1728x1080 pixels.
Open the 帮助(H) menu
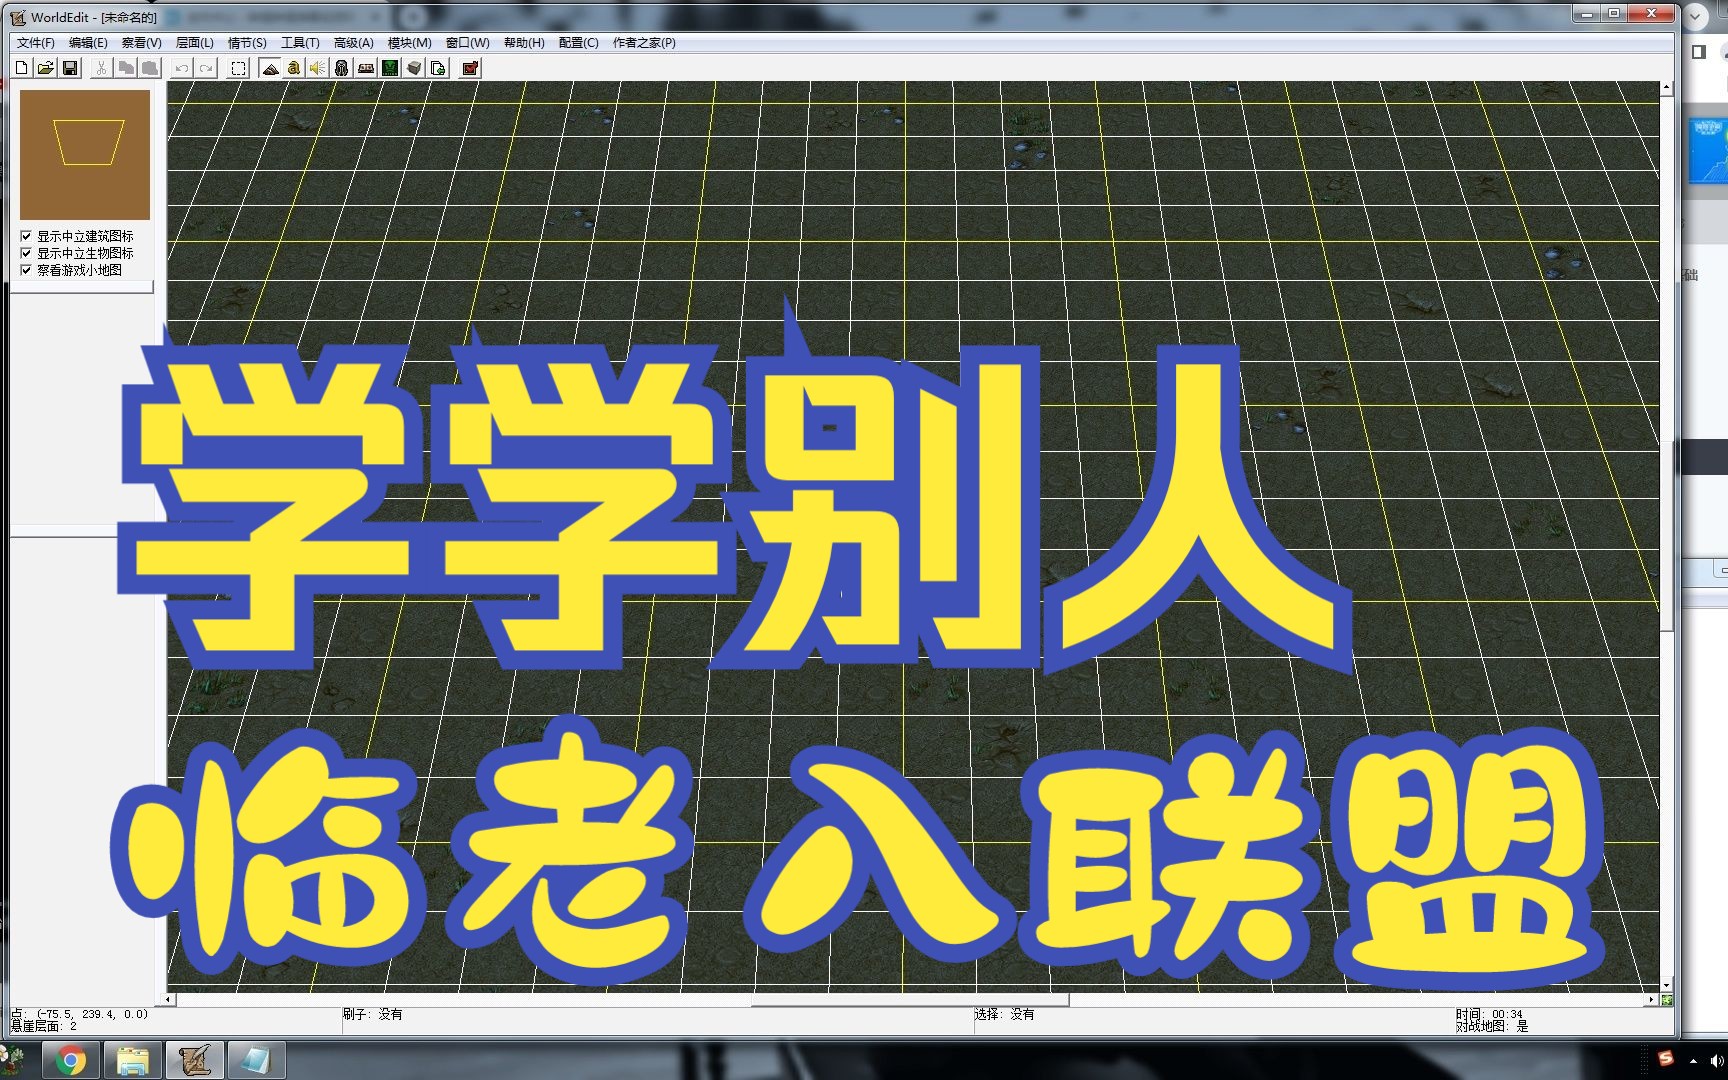tap(524, 43)
